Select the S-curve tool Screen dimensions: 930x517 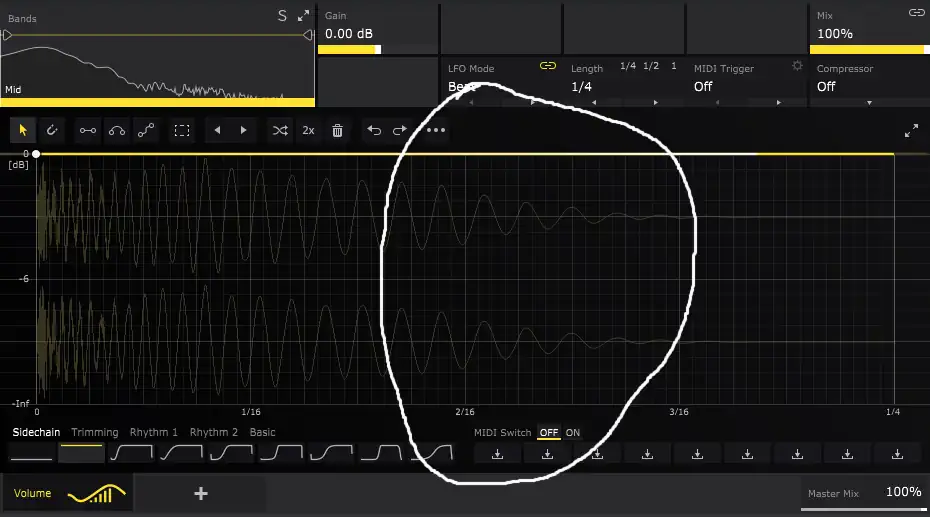tap(146, 130)
